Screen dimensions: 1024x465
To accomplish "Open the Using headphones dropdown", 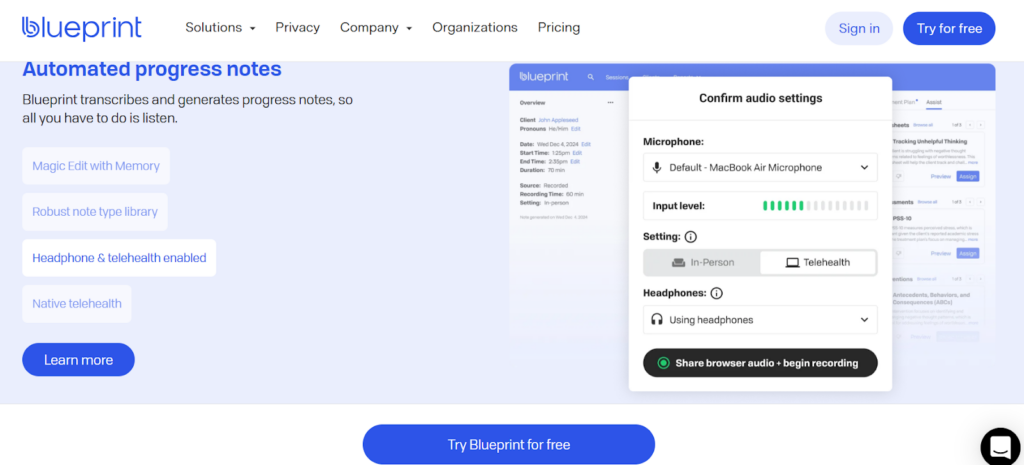I will tap(760, 320).
